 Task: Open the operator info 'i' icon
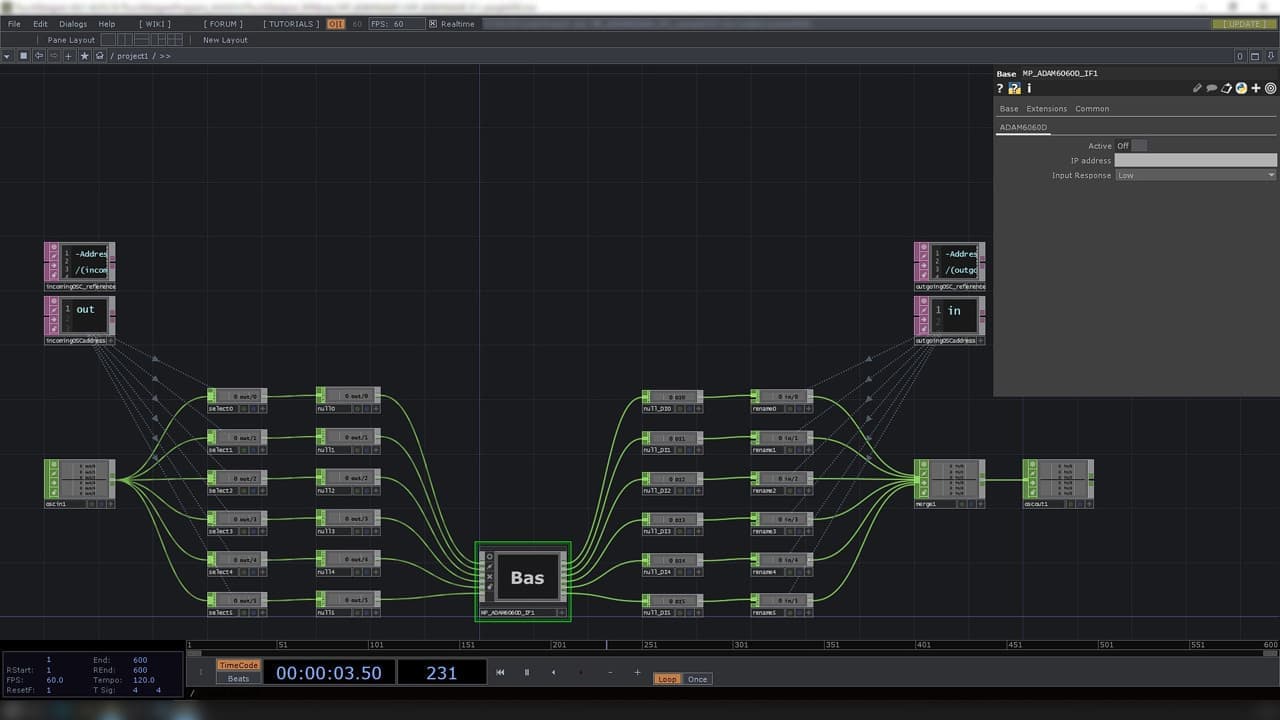click(x=1029, y=89)
